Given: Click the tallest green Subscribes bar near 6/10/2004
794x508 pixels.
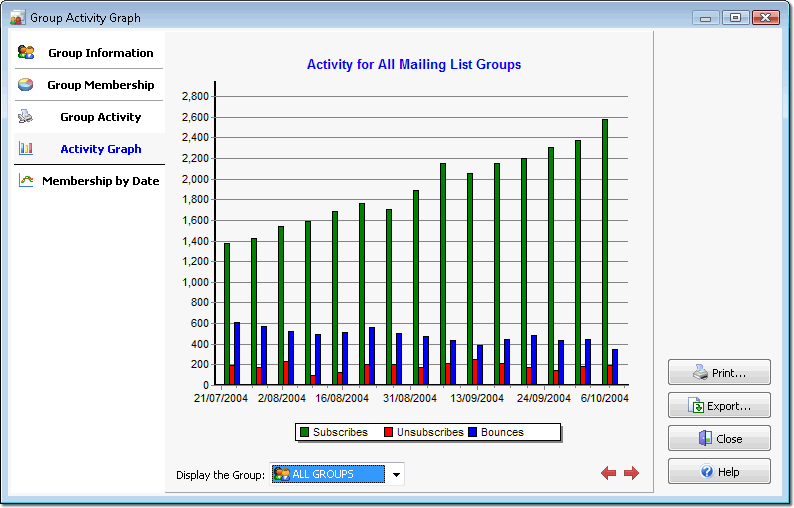Looking at the screenshot, I should 605,252.
